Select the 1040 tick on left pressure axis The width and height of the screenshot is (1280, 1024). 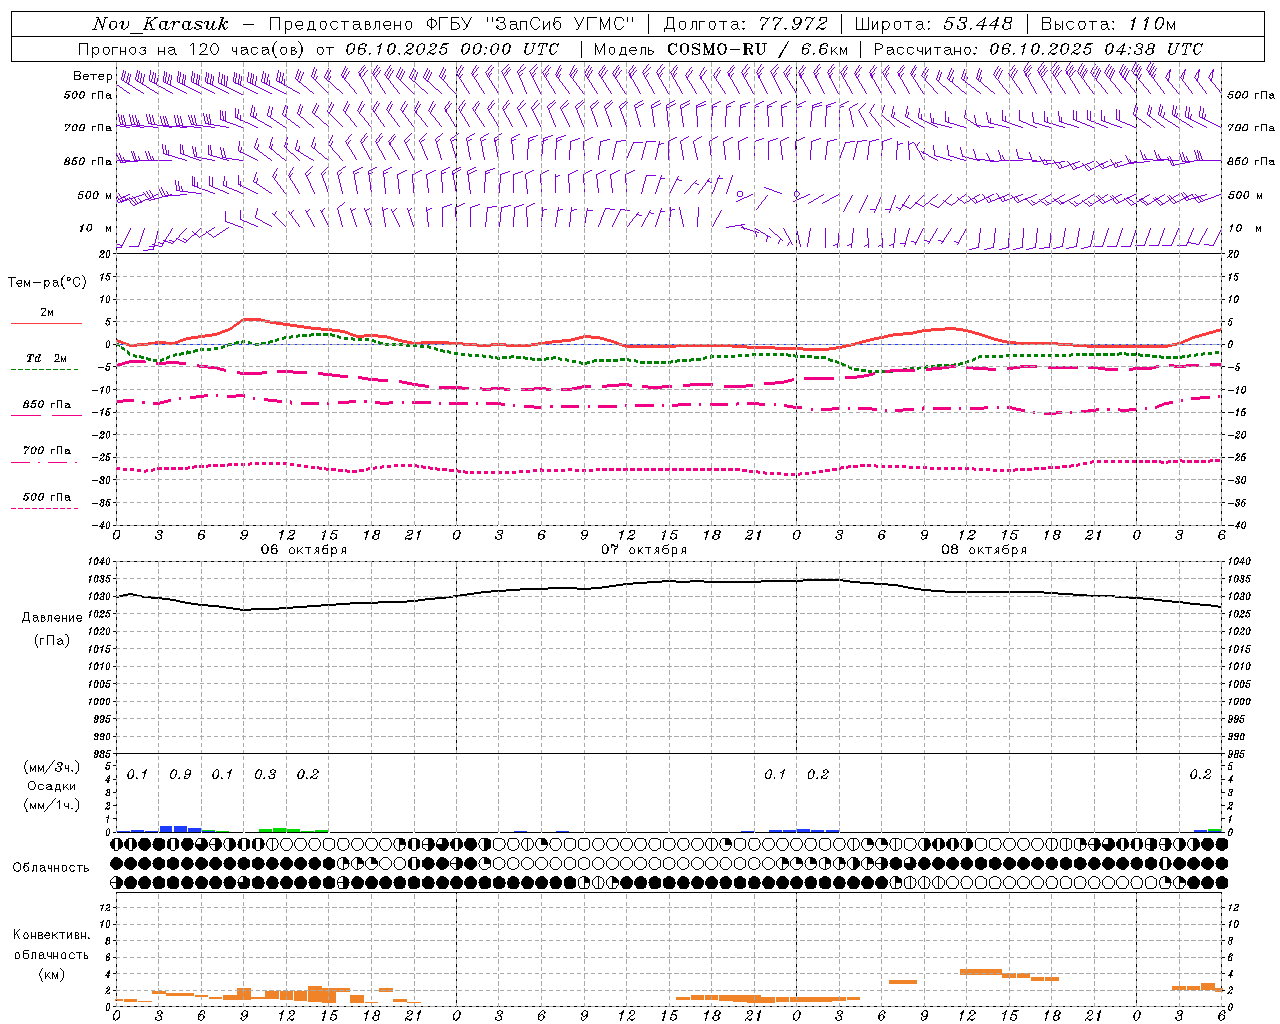100,562
